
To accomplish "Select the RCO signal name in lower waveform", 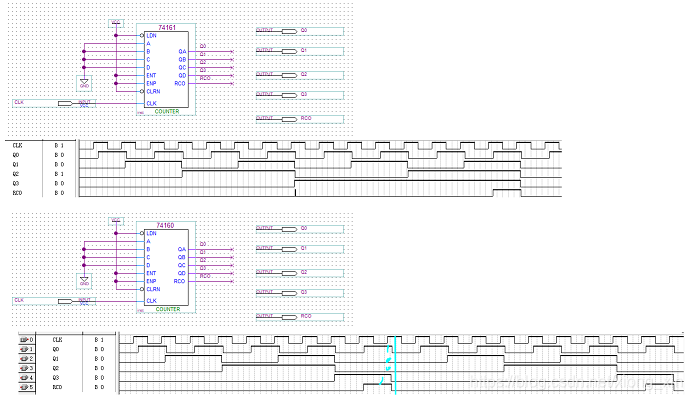I will pyautogui.click(x=57, y=387).
